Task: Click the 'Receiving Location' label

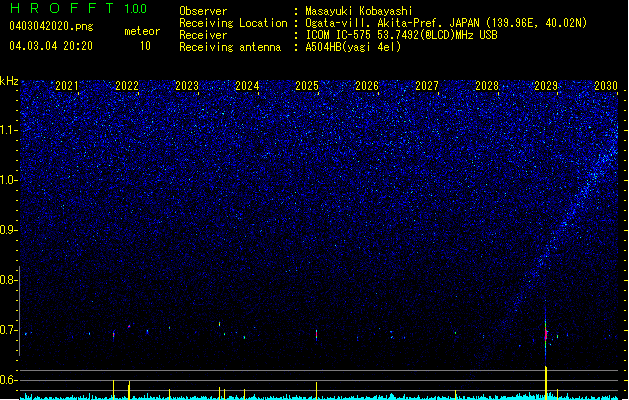Action: coord(233,23)
